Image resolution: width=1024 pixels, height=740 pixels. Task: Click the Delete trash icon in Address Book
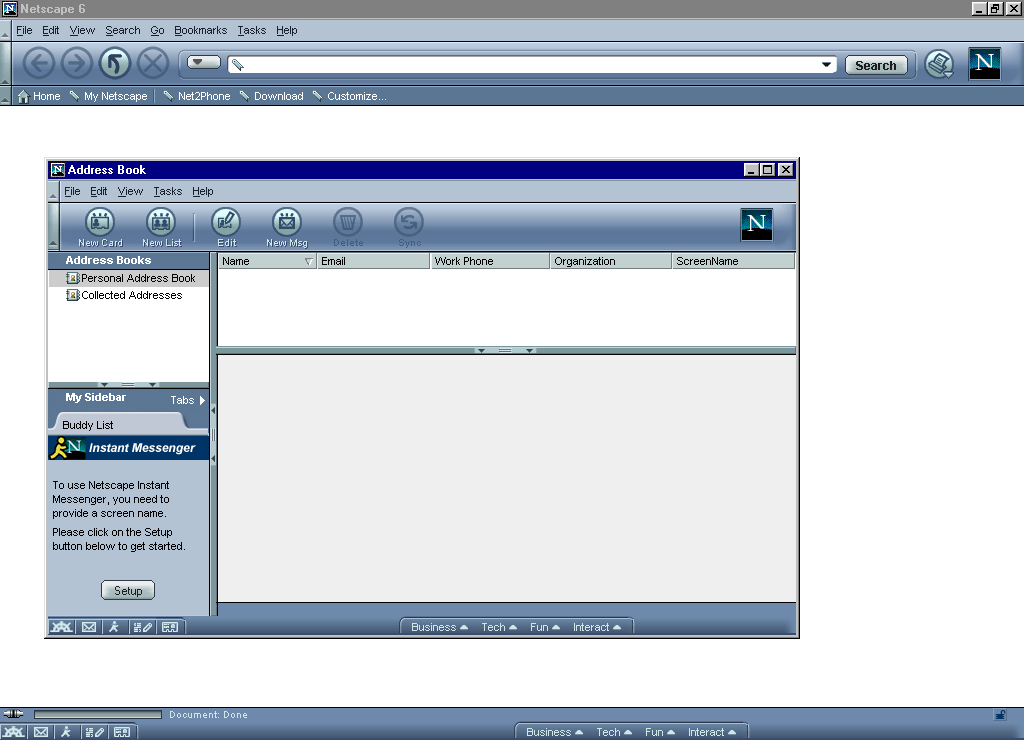(348, 228)
